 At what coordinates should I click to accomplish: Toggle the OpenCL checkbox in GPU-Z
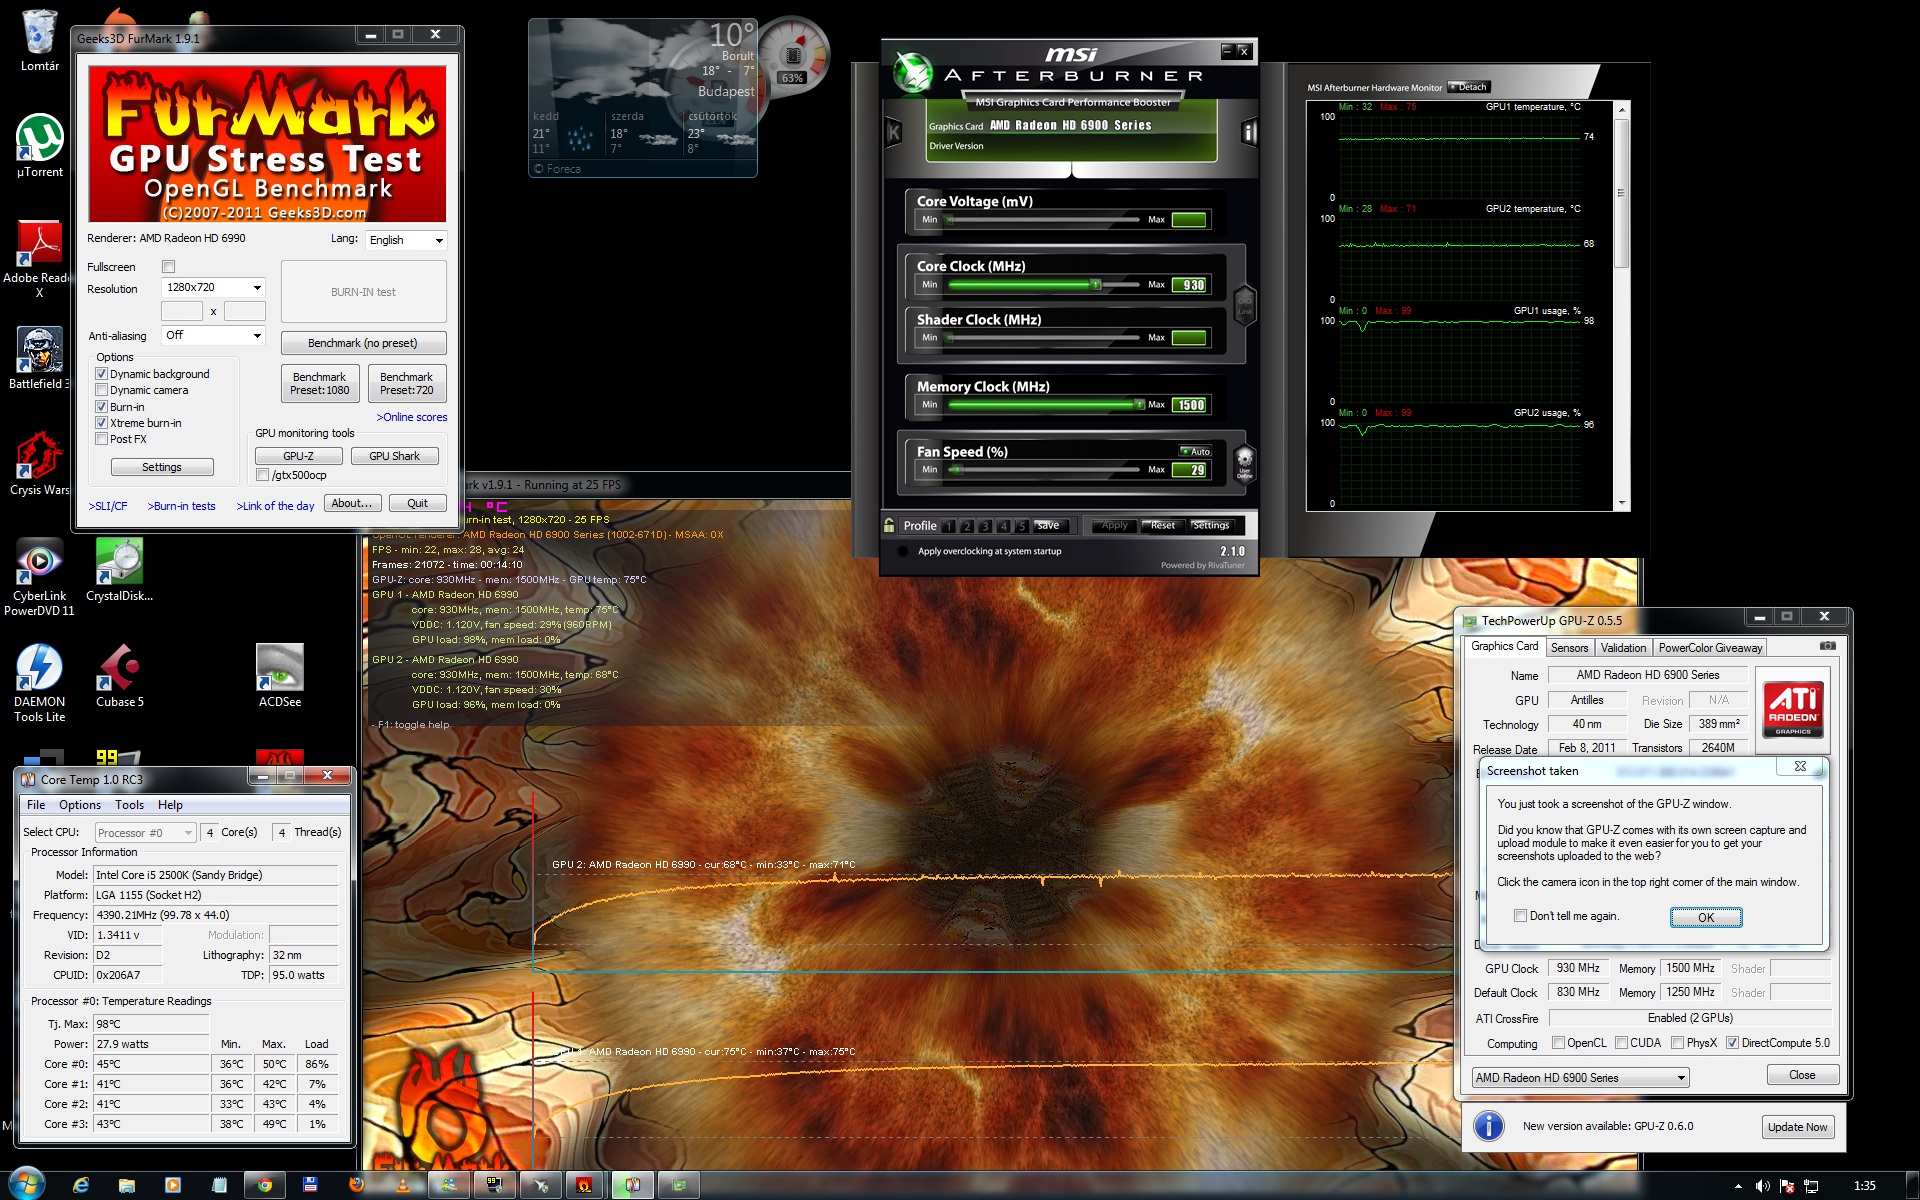point(1558,1043)
